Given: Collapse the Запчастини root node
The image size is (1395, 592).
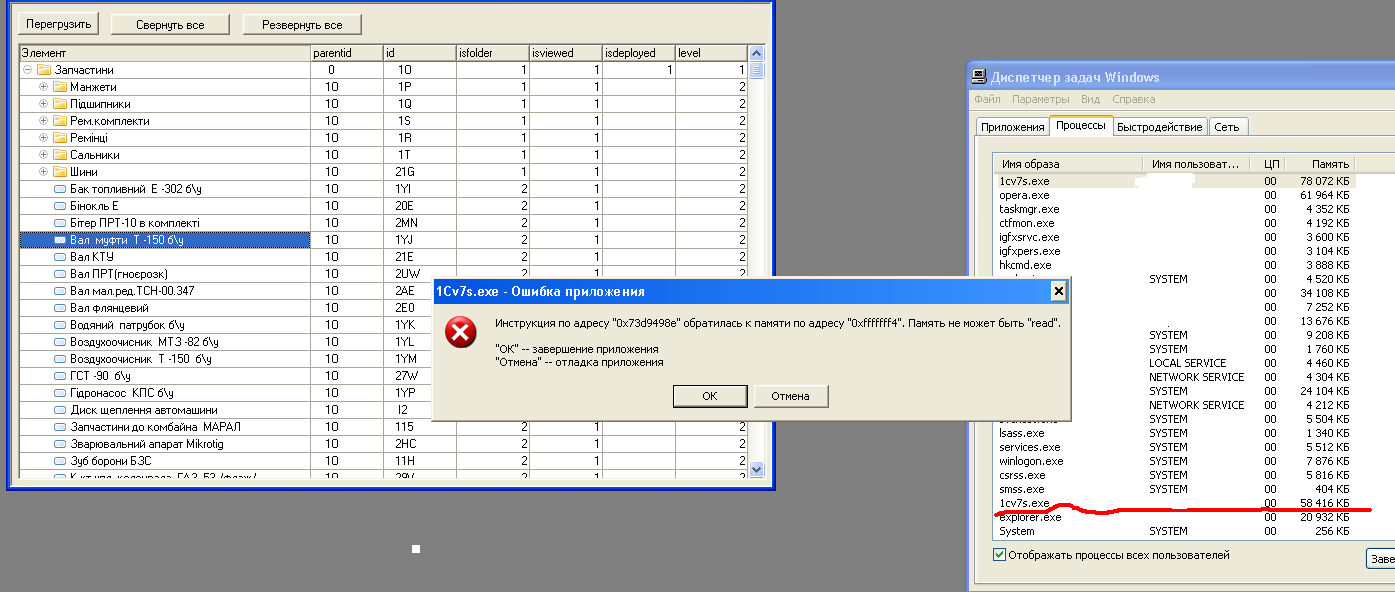Looking at the screenshot, I should [28, 70].
